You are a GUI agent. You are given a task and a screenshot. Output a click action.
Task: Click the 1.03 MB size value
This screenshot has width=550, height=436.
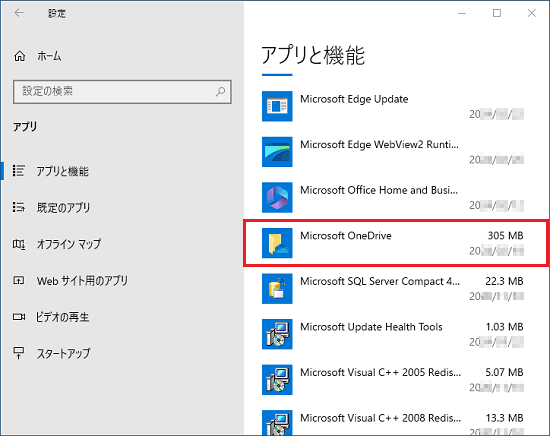pos(504,327)
